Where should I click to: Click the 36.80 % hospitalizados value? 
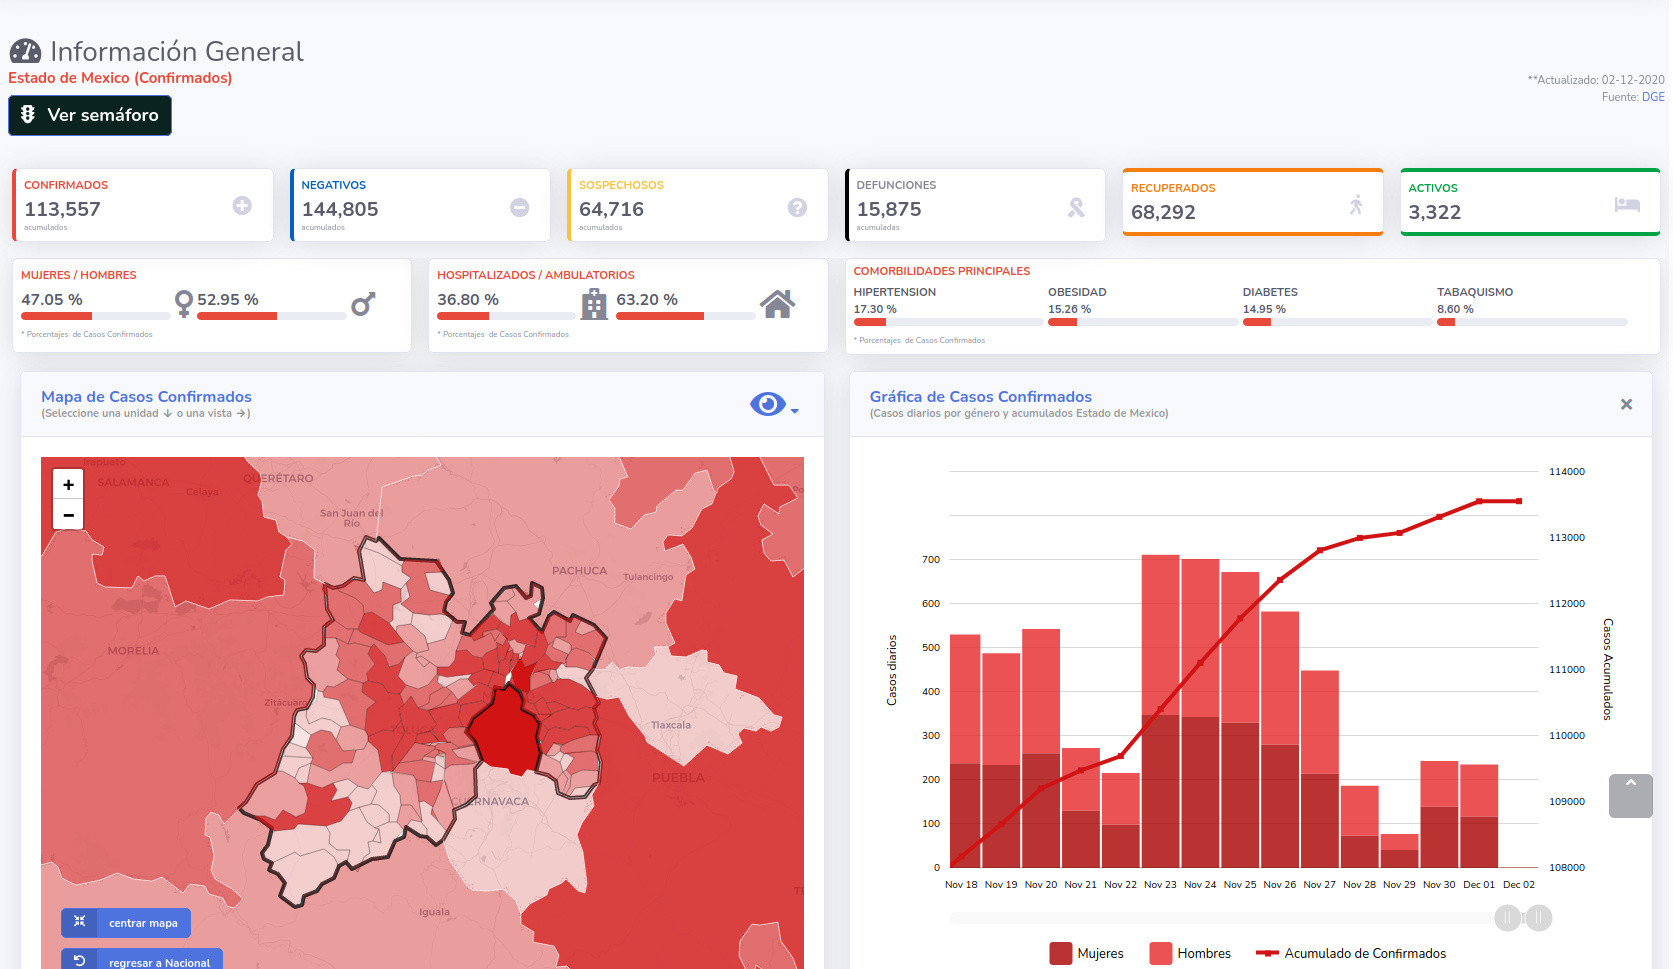(468, 299)
